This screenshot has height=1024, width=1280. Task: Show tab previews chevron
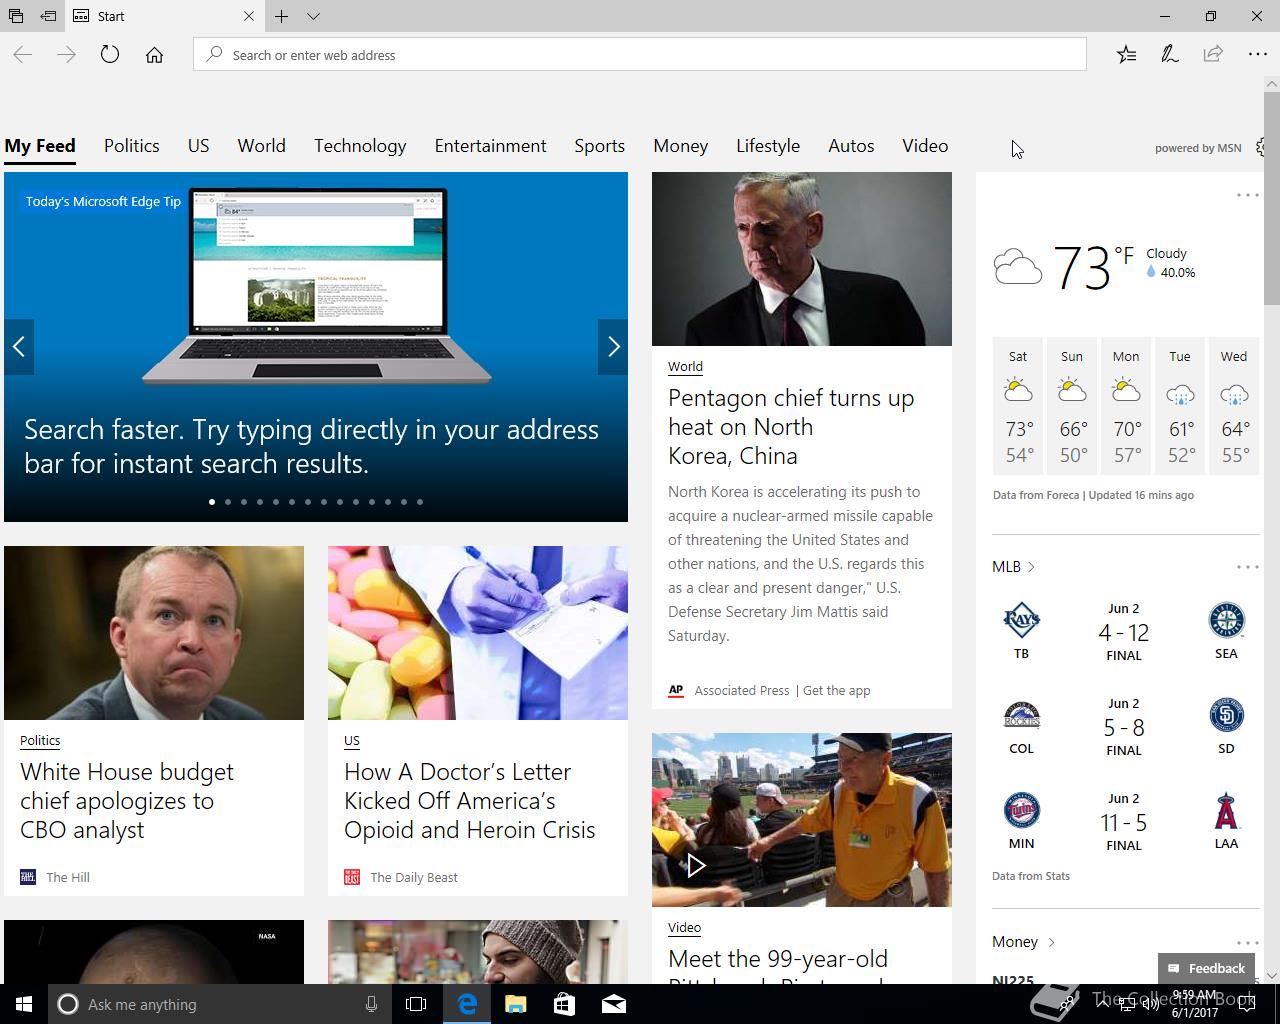point(313,16)
